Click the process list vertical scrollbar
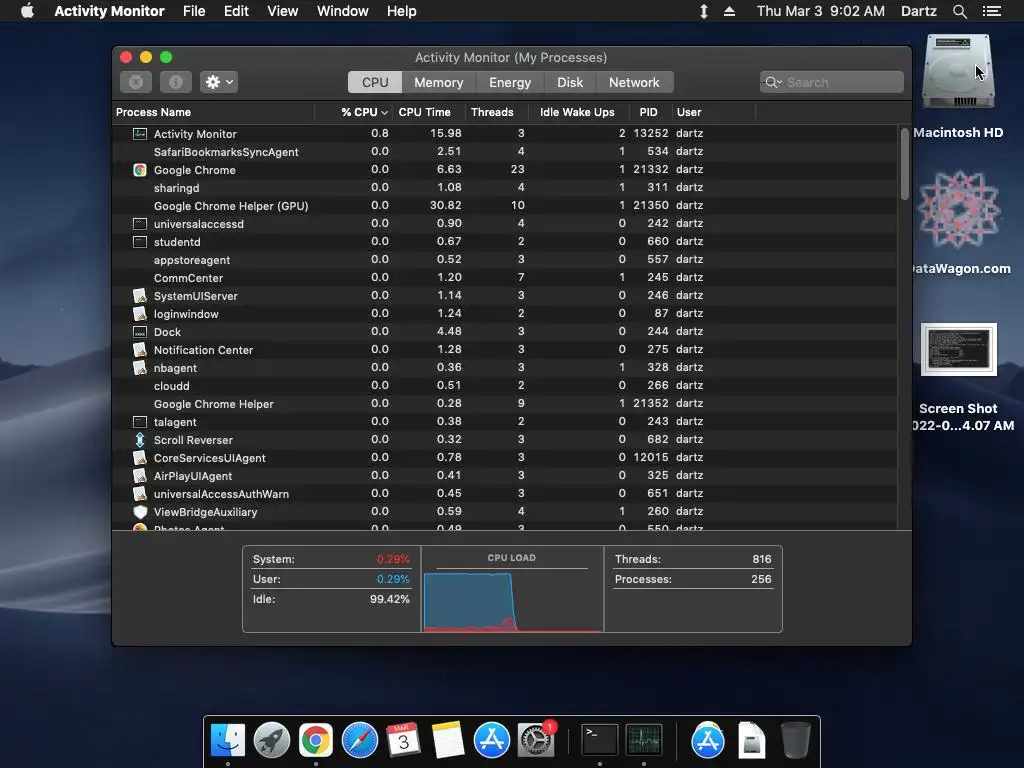This screenshot has width=1024, height=768. click(904, 163)
